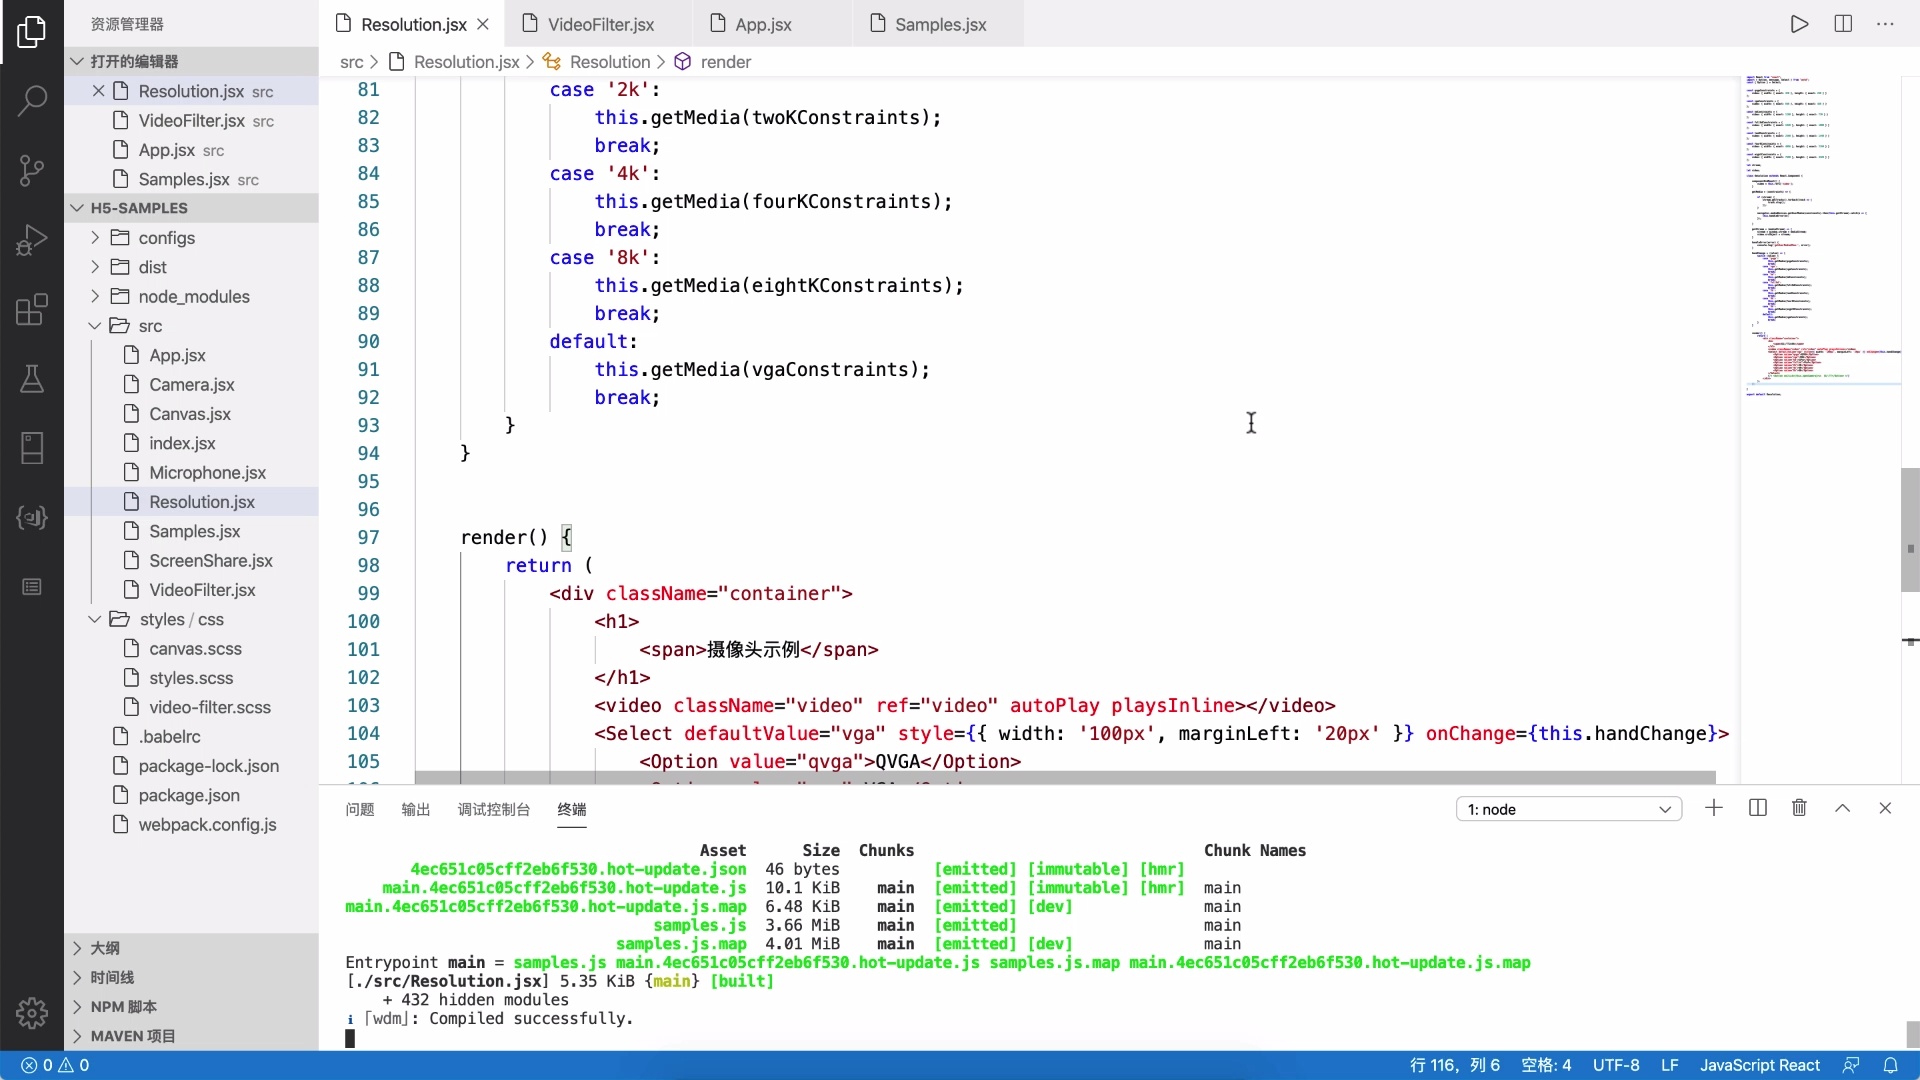Image resolution: width=1920 pixels, height=1080 pixels.
Task: Create a new terminal with plus icon
Action: click(1714, 808)
